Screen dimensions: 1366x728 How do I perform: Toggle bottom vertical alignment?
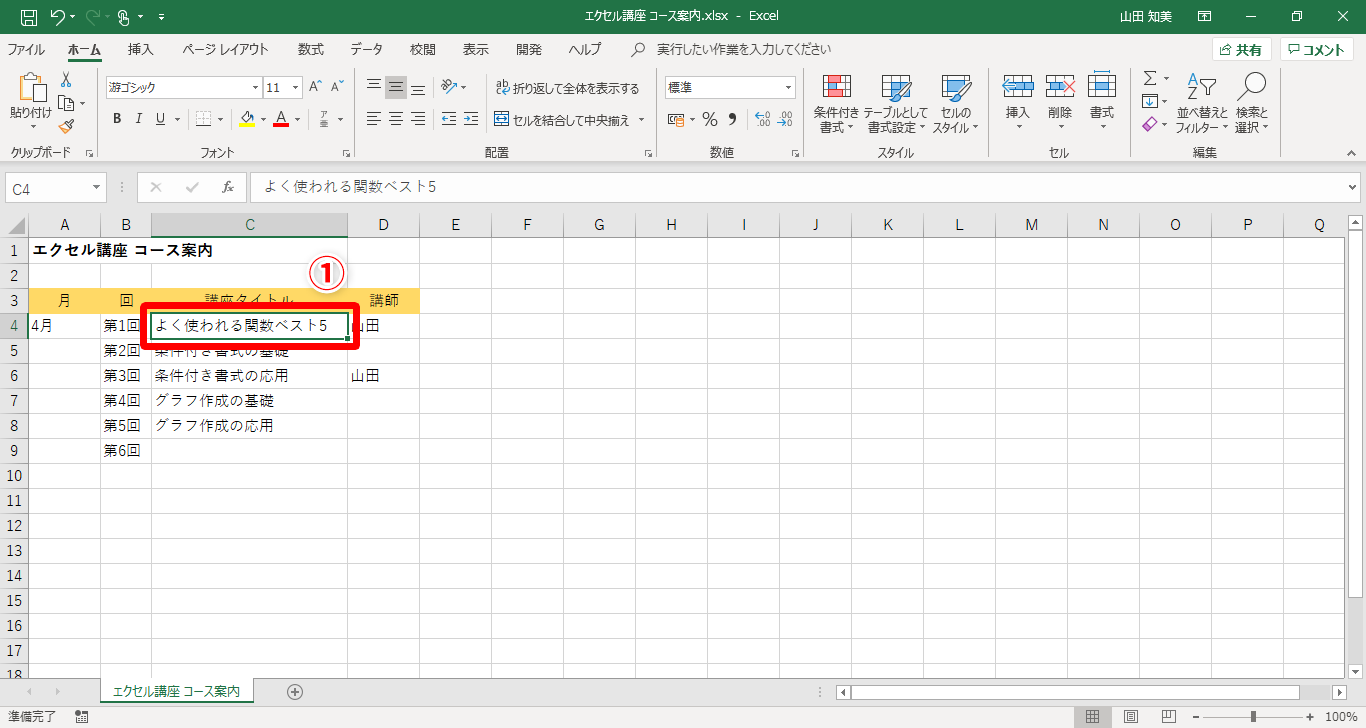[x=418, y=87]
